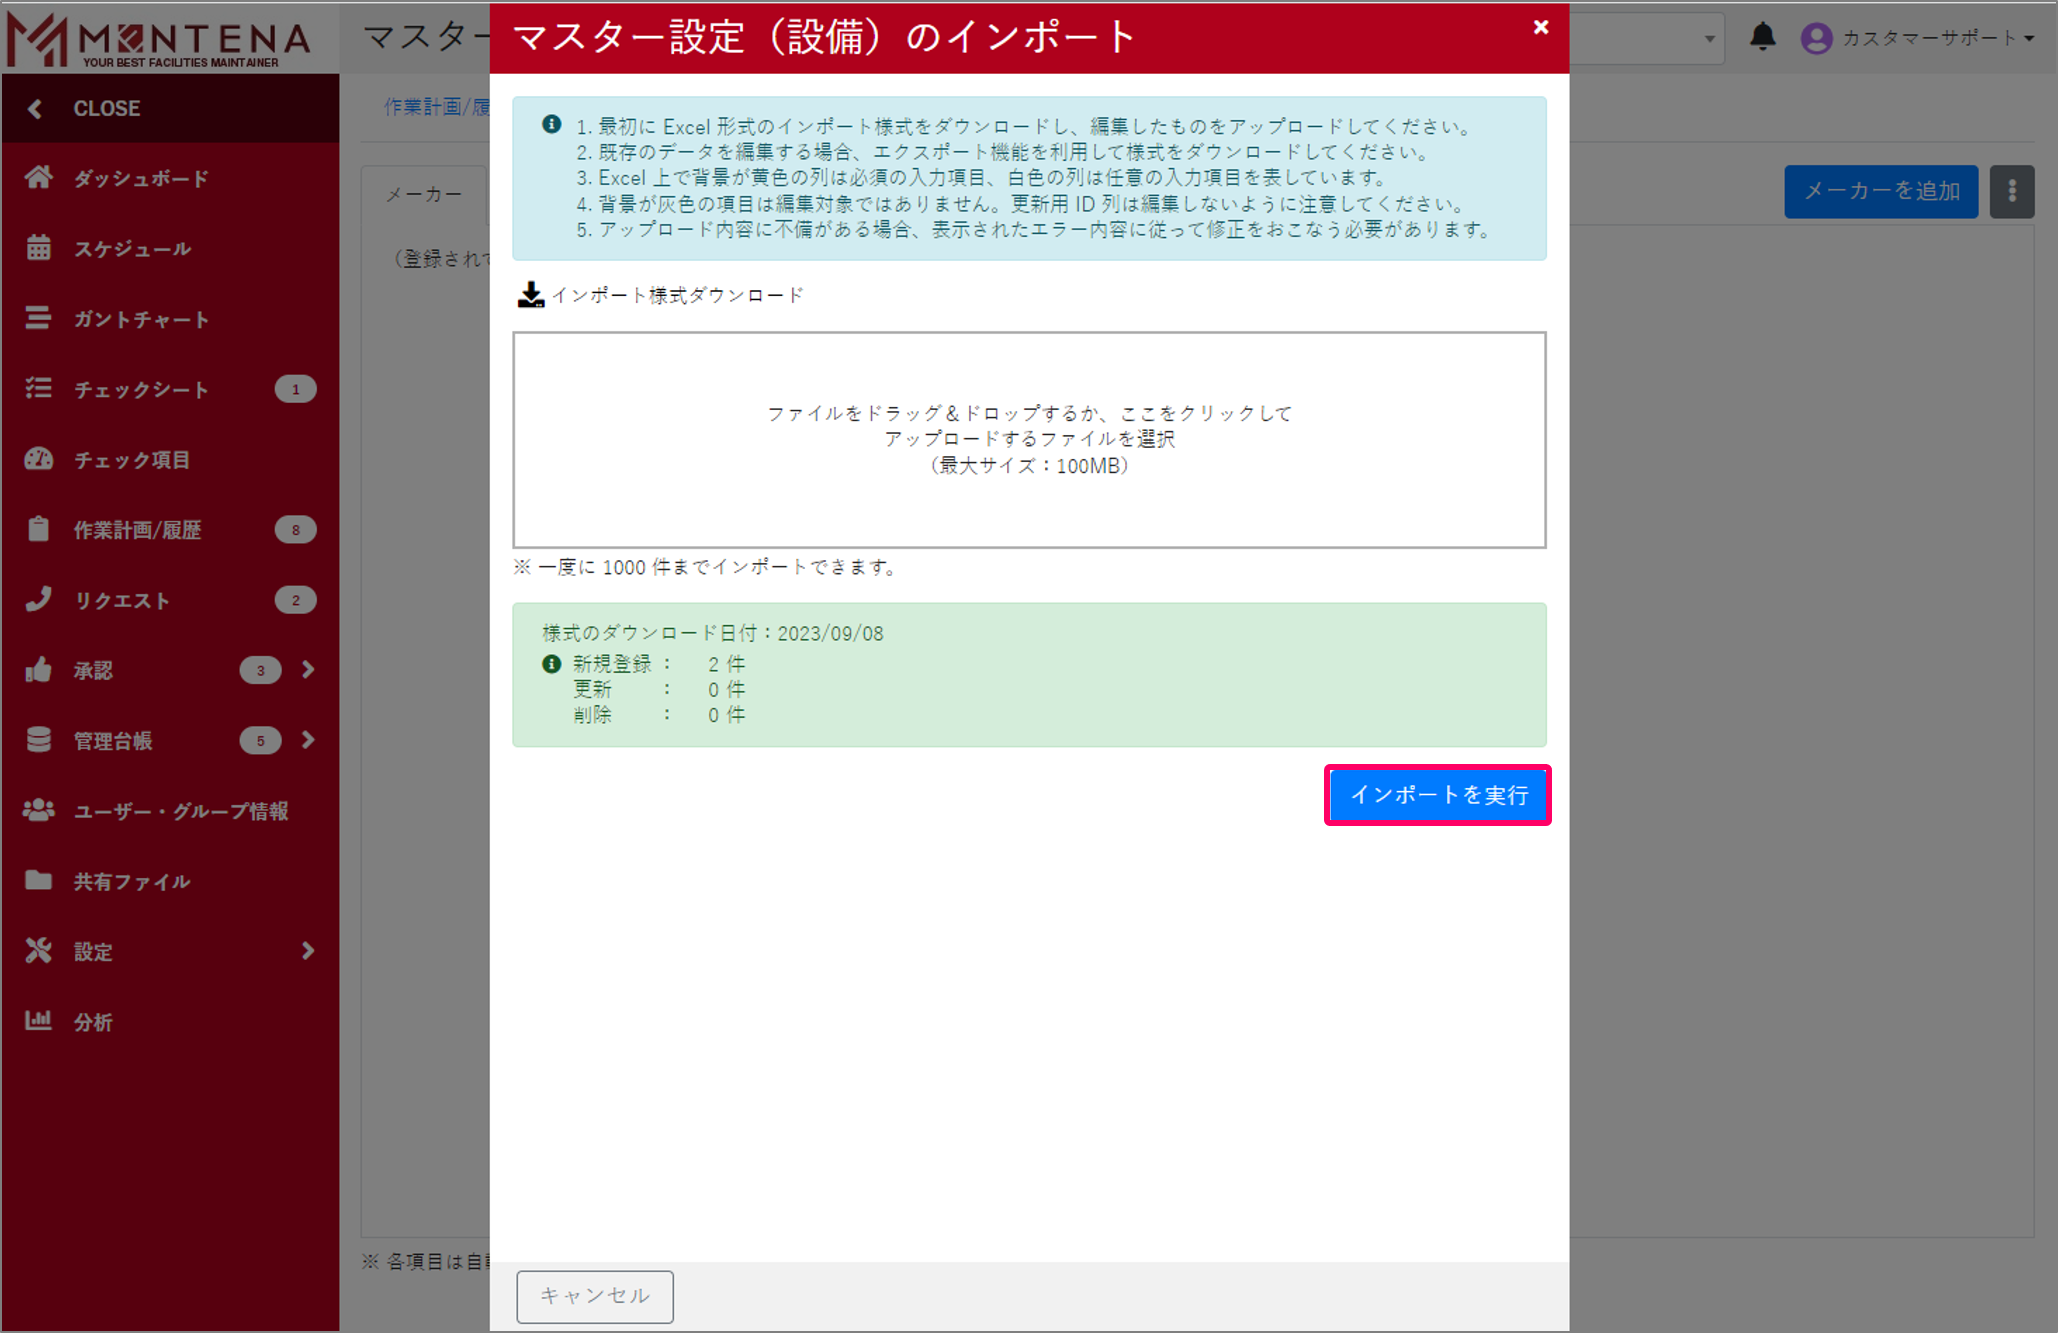Open the 分析 section
This screenshot has height=1333, width=2058.
click(x=92, y=1022)
